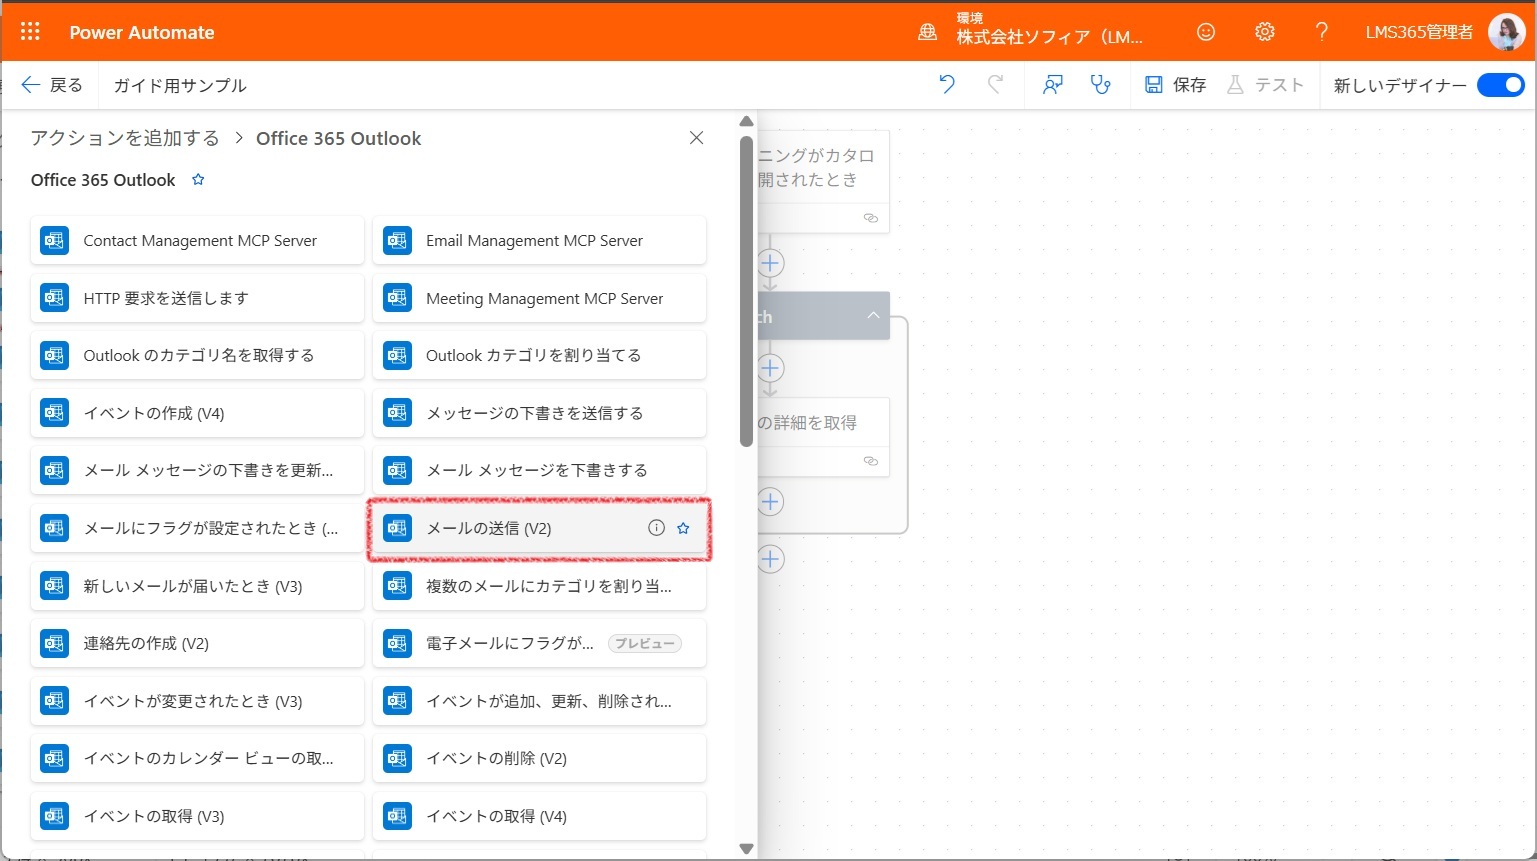Click star icon on メールの送信 (V2)

(x=683, y=528)
